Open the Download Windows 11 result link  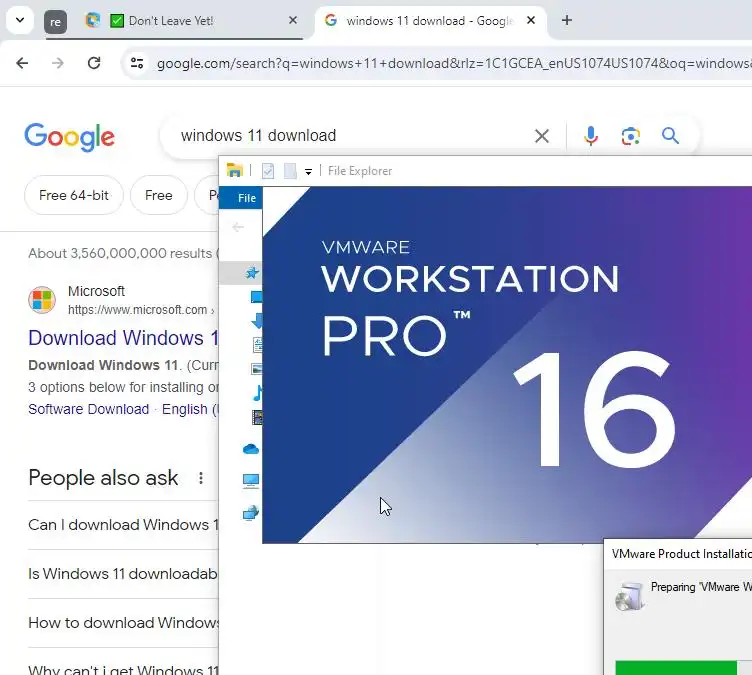pyautogui.click(x=123, y=338)
